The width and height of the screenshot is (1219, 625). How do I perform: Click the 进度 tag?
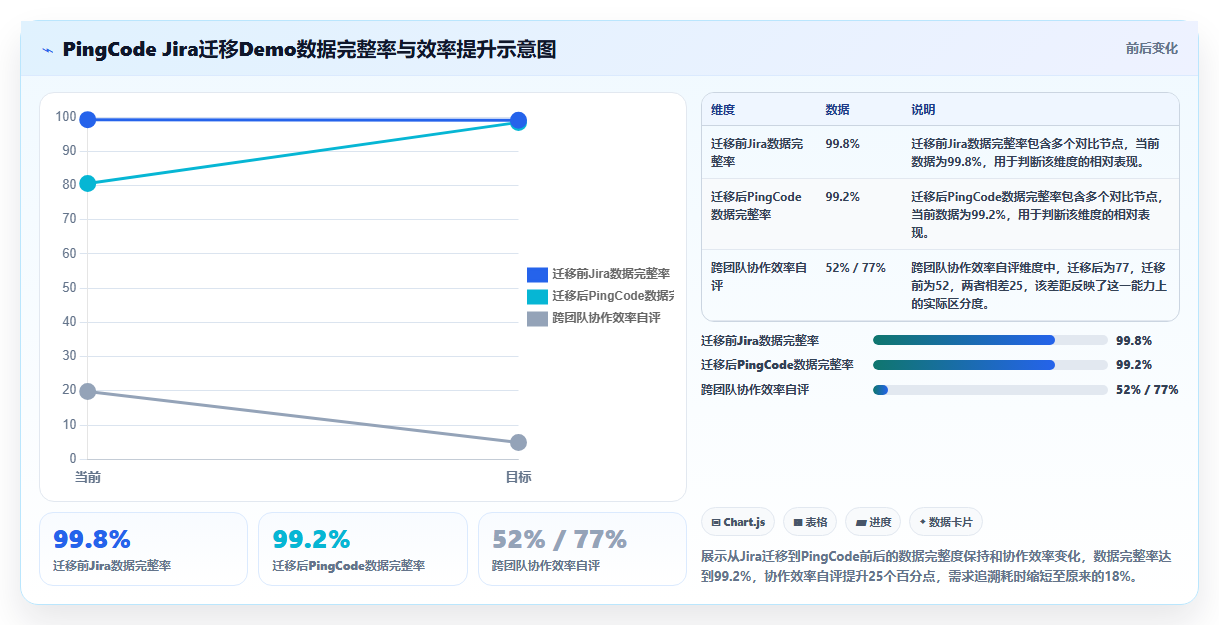click(872, 522)
